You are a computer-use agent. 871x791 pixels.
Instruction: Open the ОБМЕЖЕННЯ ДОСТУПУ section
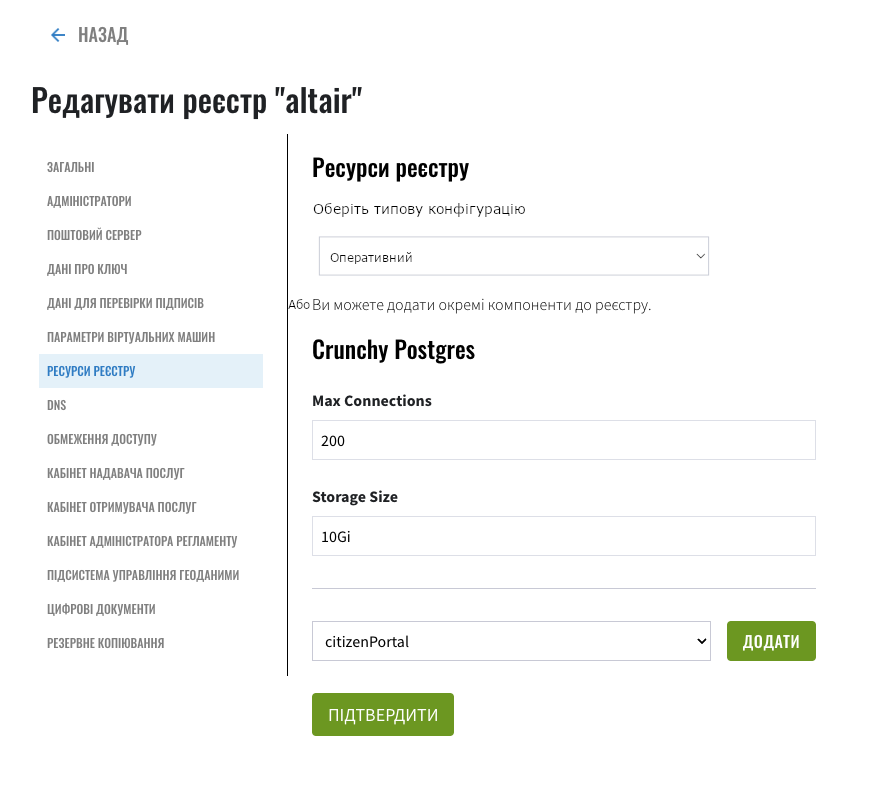(x=102, y=439)
